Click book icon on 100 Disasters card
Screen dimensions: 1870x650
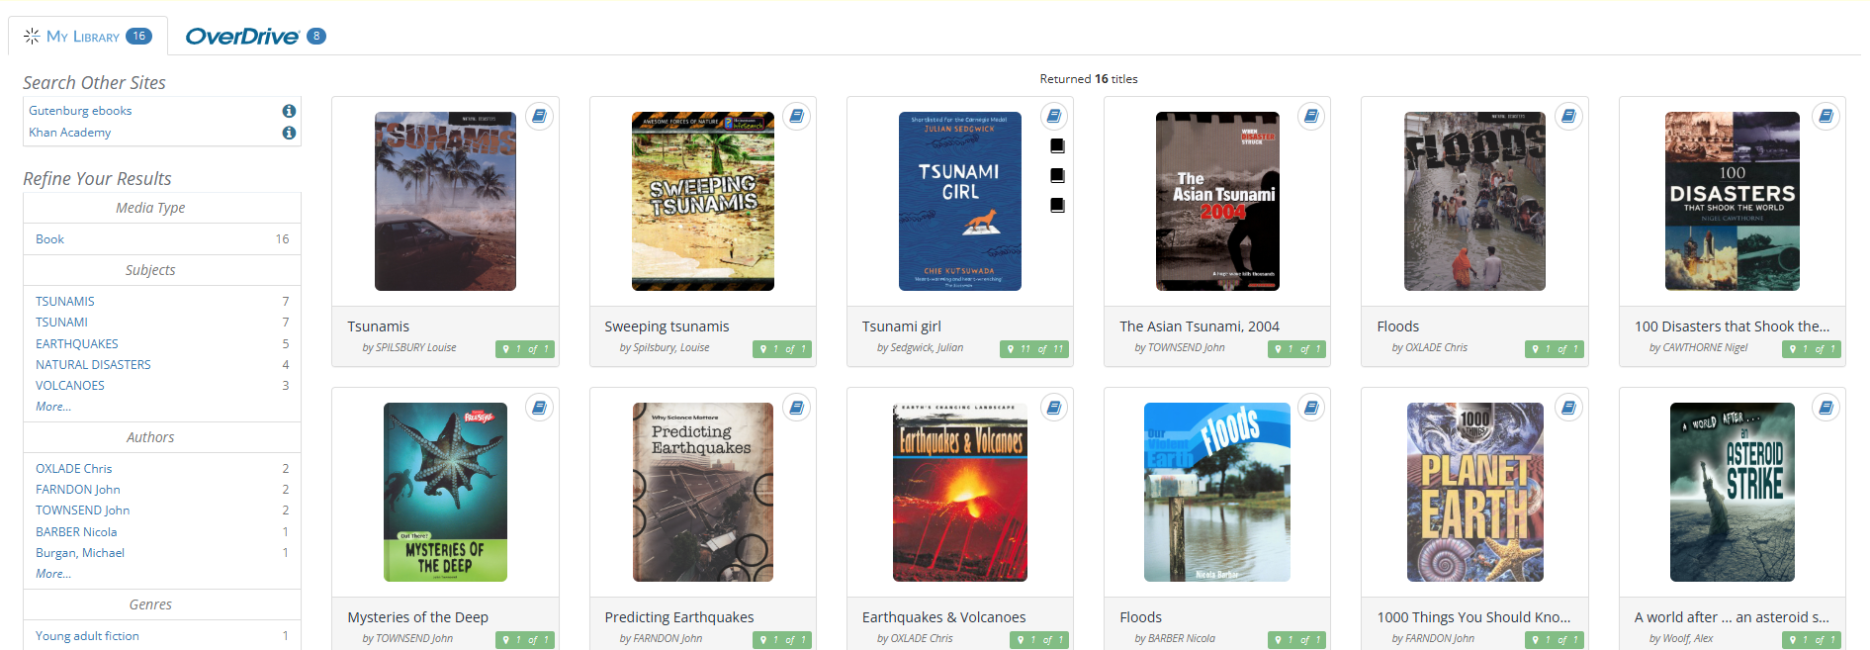(1825, 117)
